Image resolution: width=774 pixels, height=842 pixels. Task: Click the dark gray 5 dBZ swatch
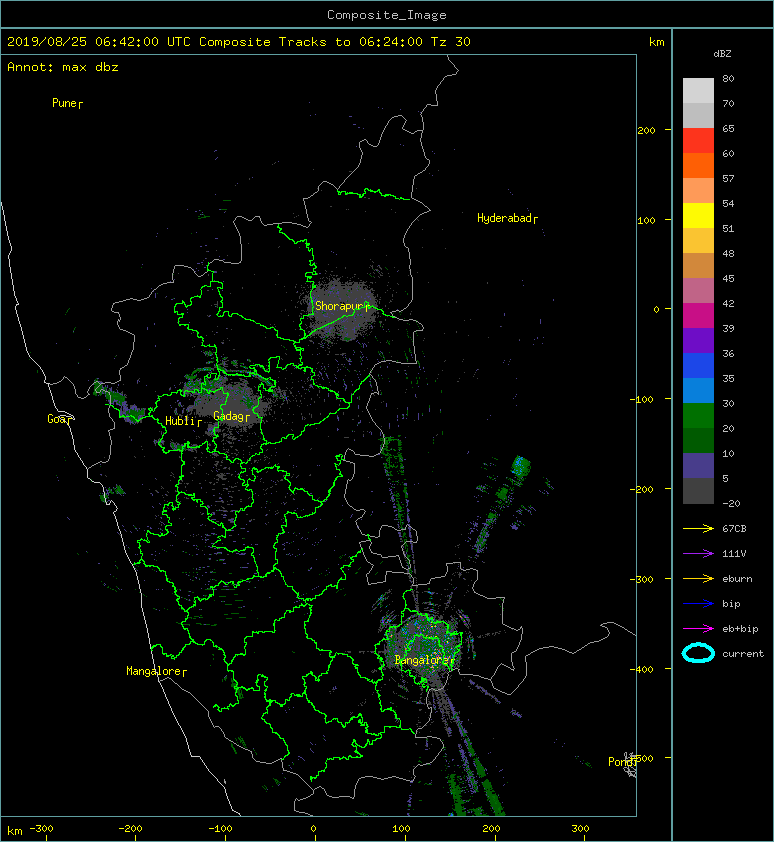click(698, 491)
